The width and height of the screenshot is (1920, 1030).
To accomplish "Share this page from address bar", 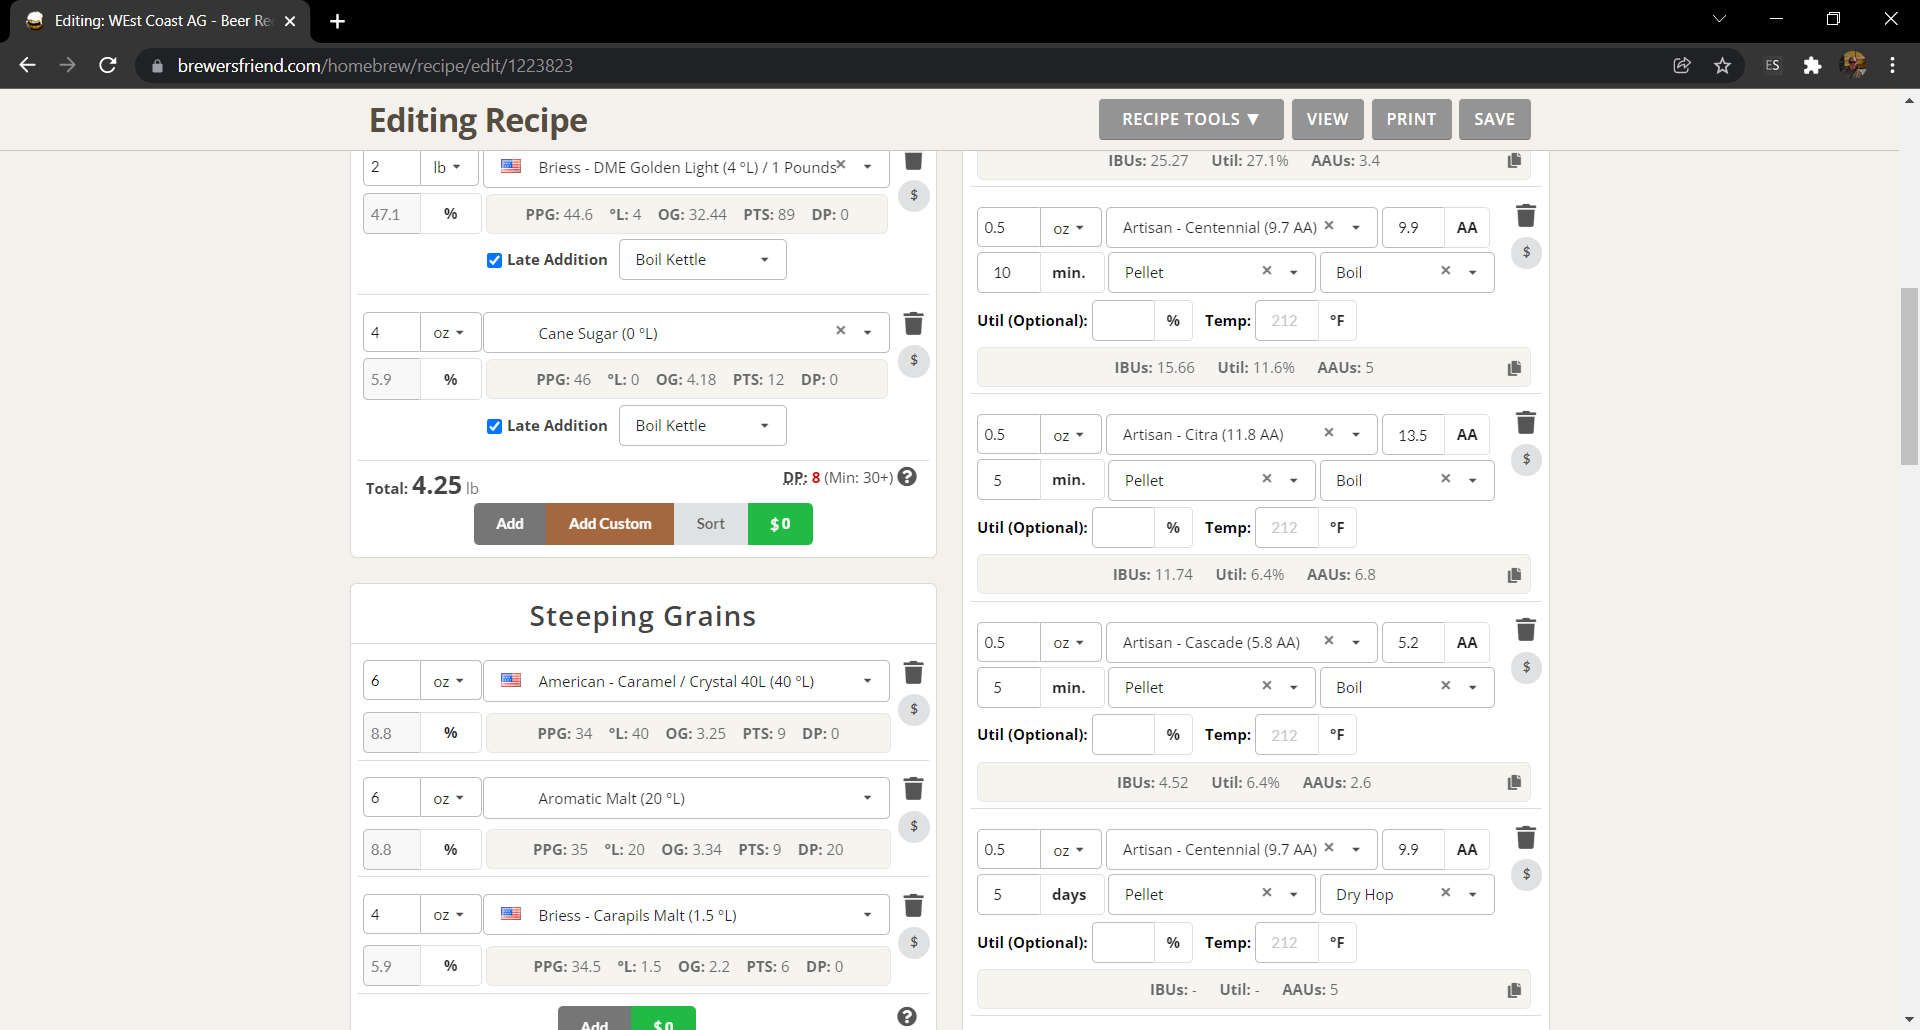I will click(x=1682, y=65).
